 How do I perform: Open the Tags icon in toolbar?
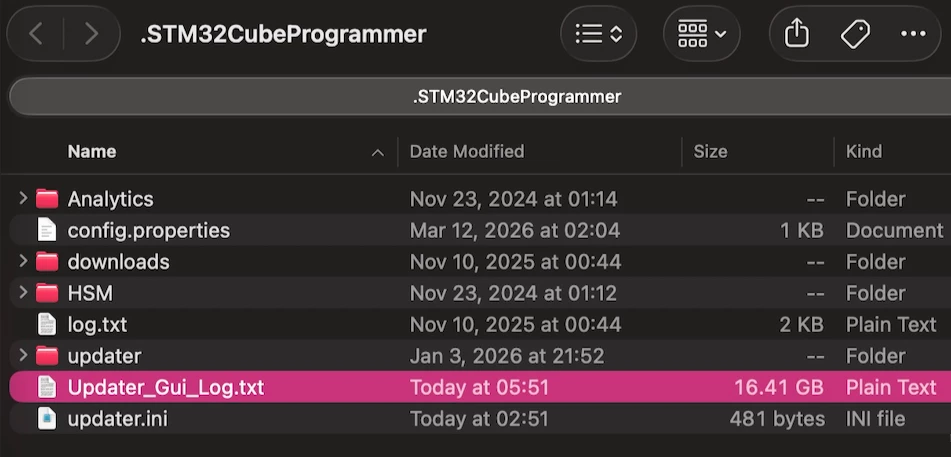point(855,34)
